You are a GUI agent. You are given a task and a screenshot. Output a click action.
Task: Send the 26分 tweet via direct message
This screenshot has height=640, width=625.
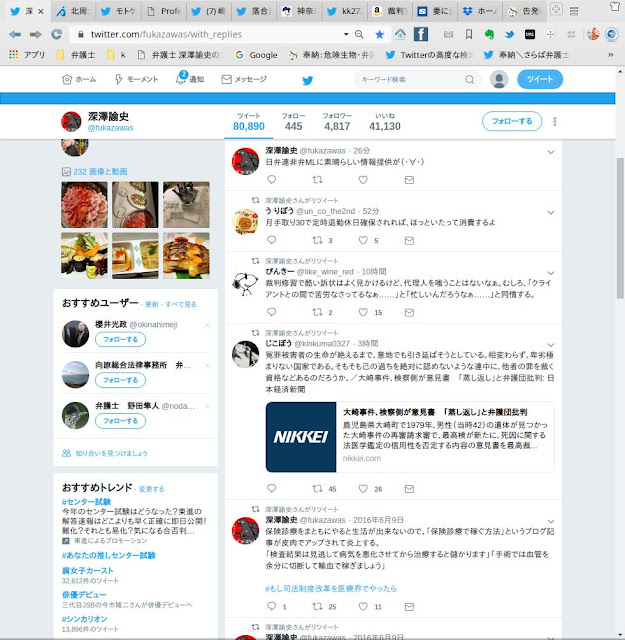pos(409,180)
